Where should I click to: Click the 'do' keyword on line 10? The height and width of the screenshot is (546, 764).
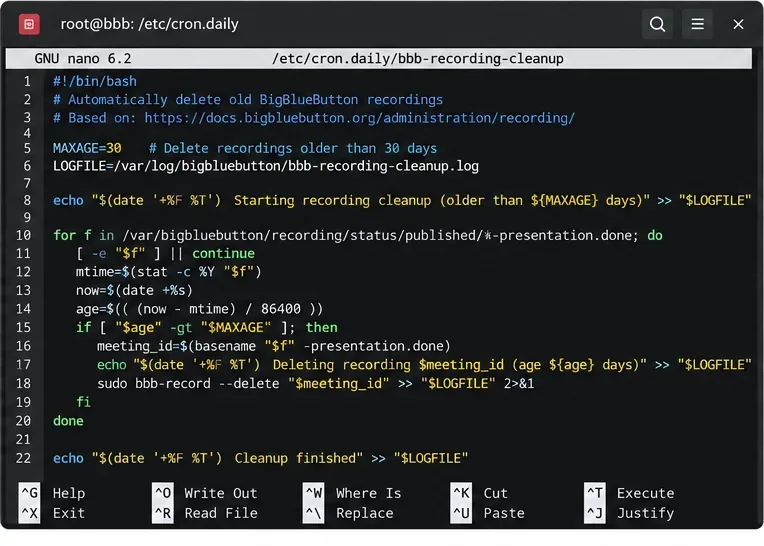655,236
